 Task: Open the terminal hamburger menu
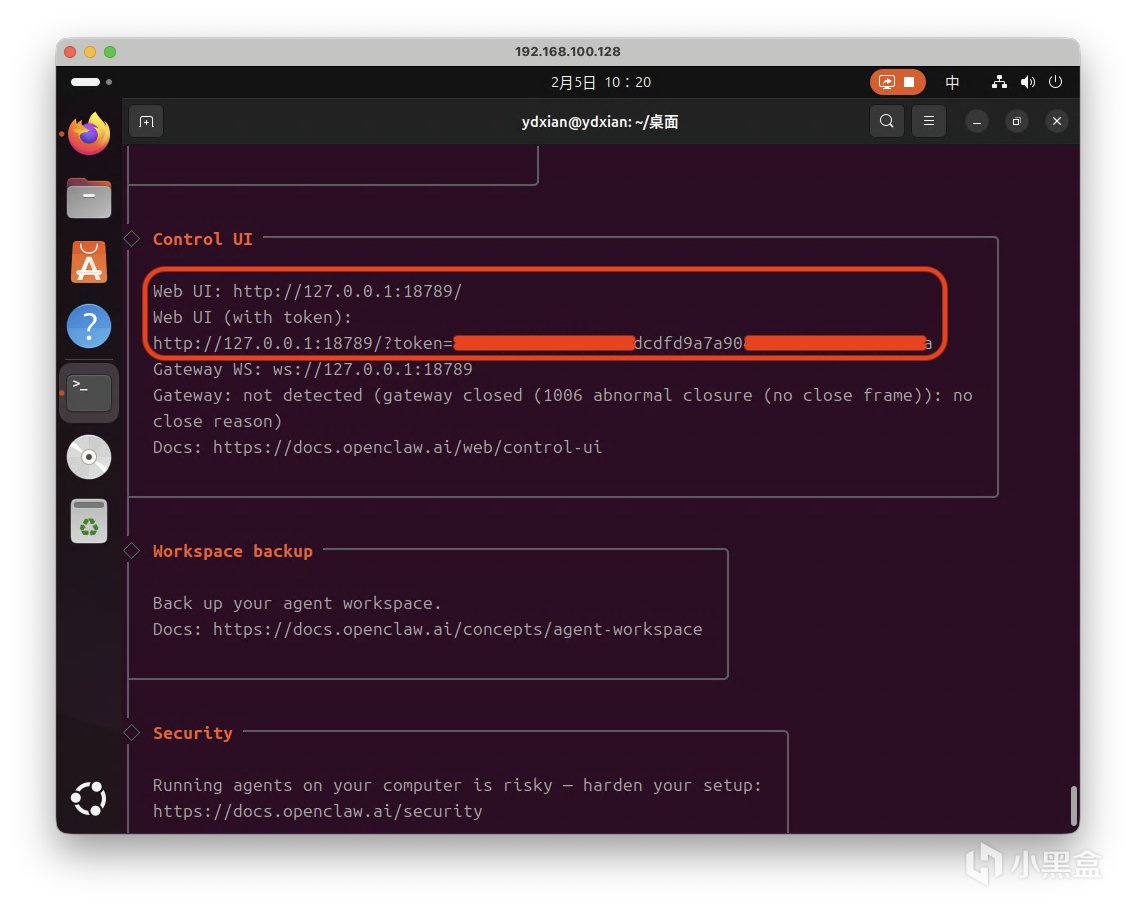pyautogui.click(x=929, y=122)
